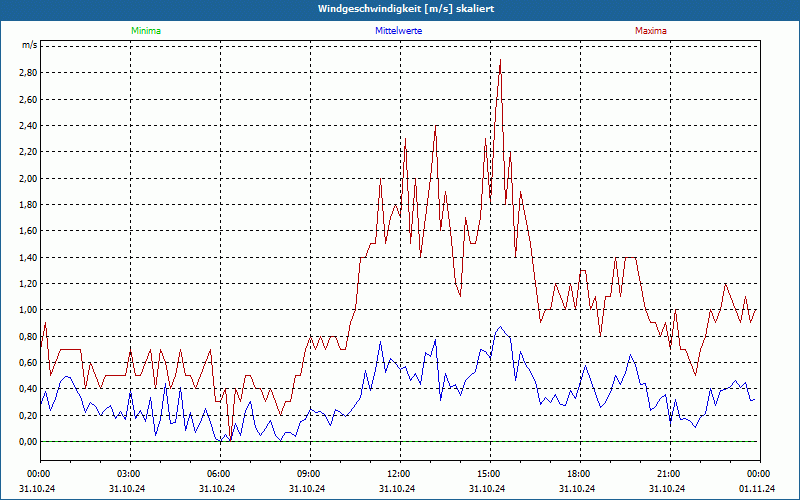Click the '01.11.24' date label
The image size is (800, 500).
click(757, 488)
